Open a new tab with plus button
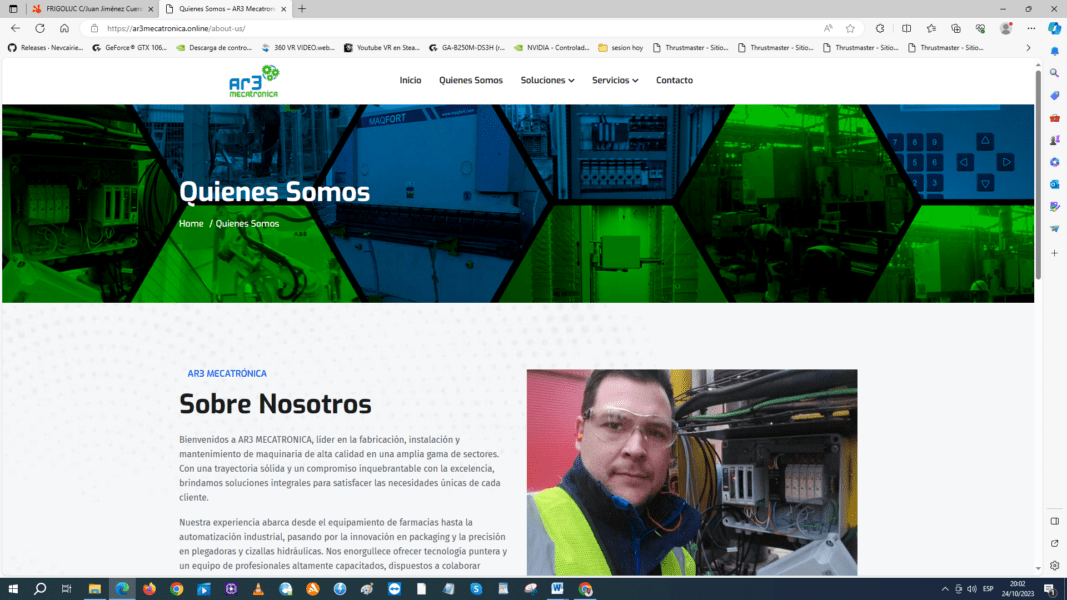 (x=302, y=9)
